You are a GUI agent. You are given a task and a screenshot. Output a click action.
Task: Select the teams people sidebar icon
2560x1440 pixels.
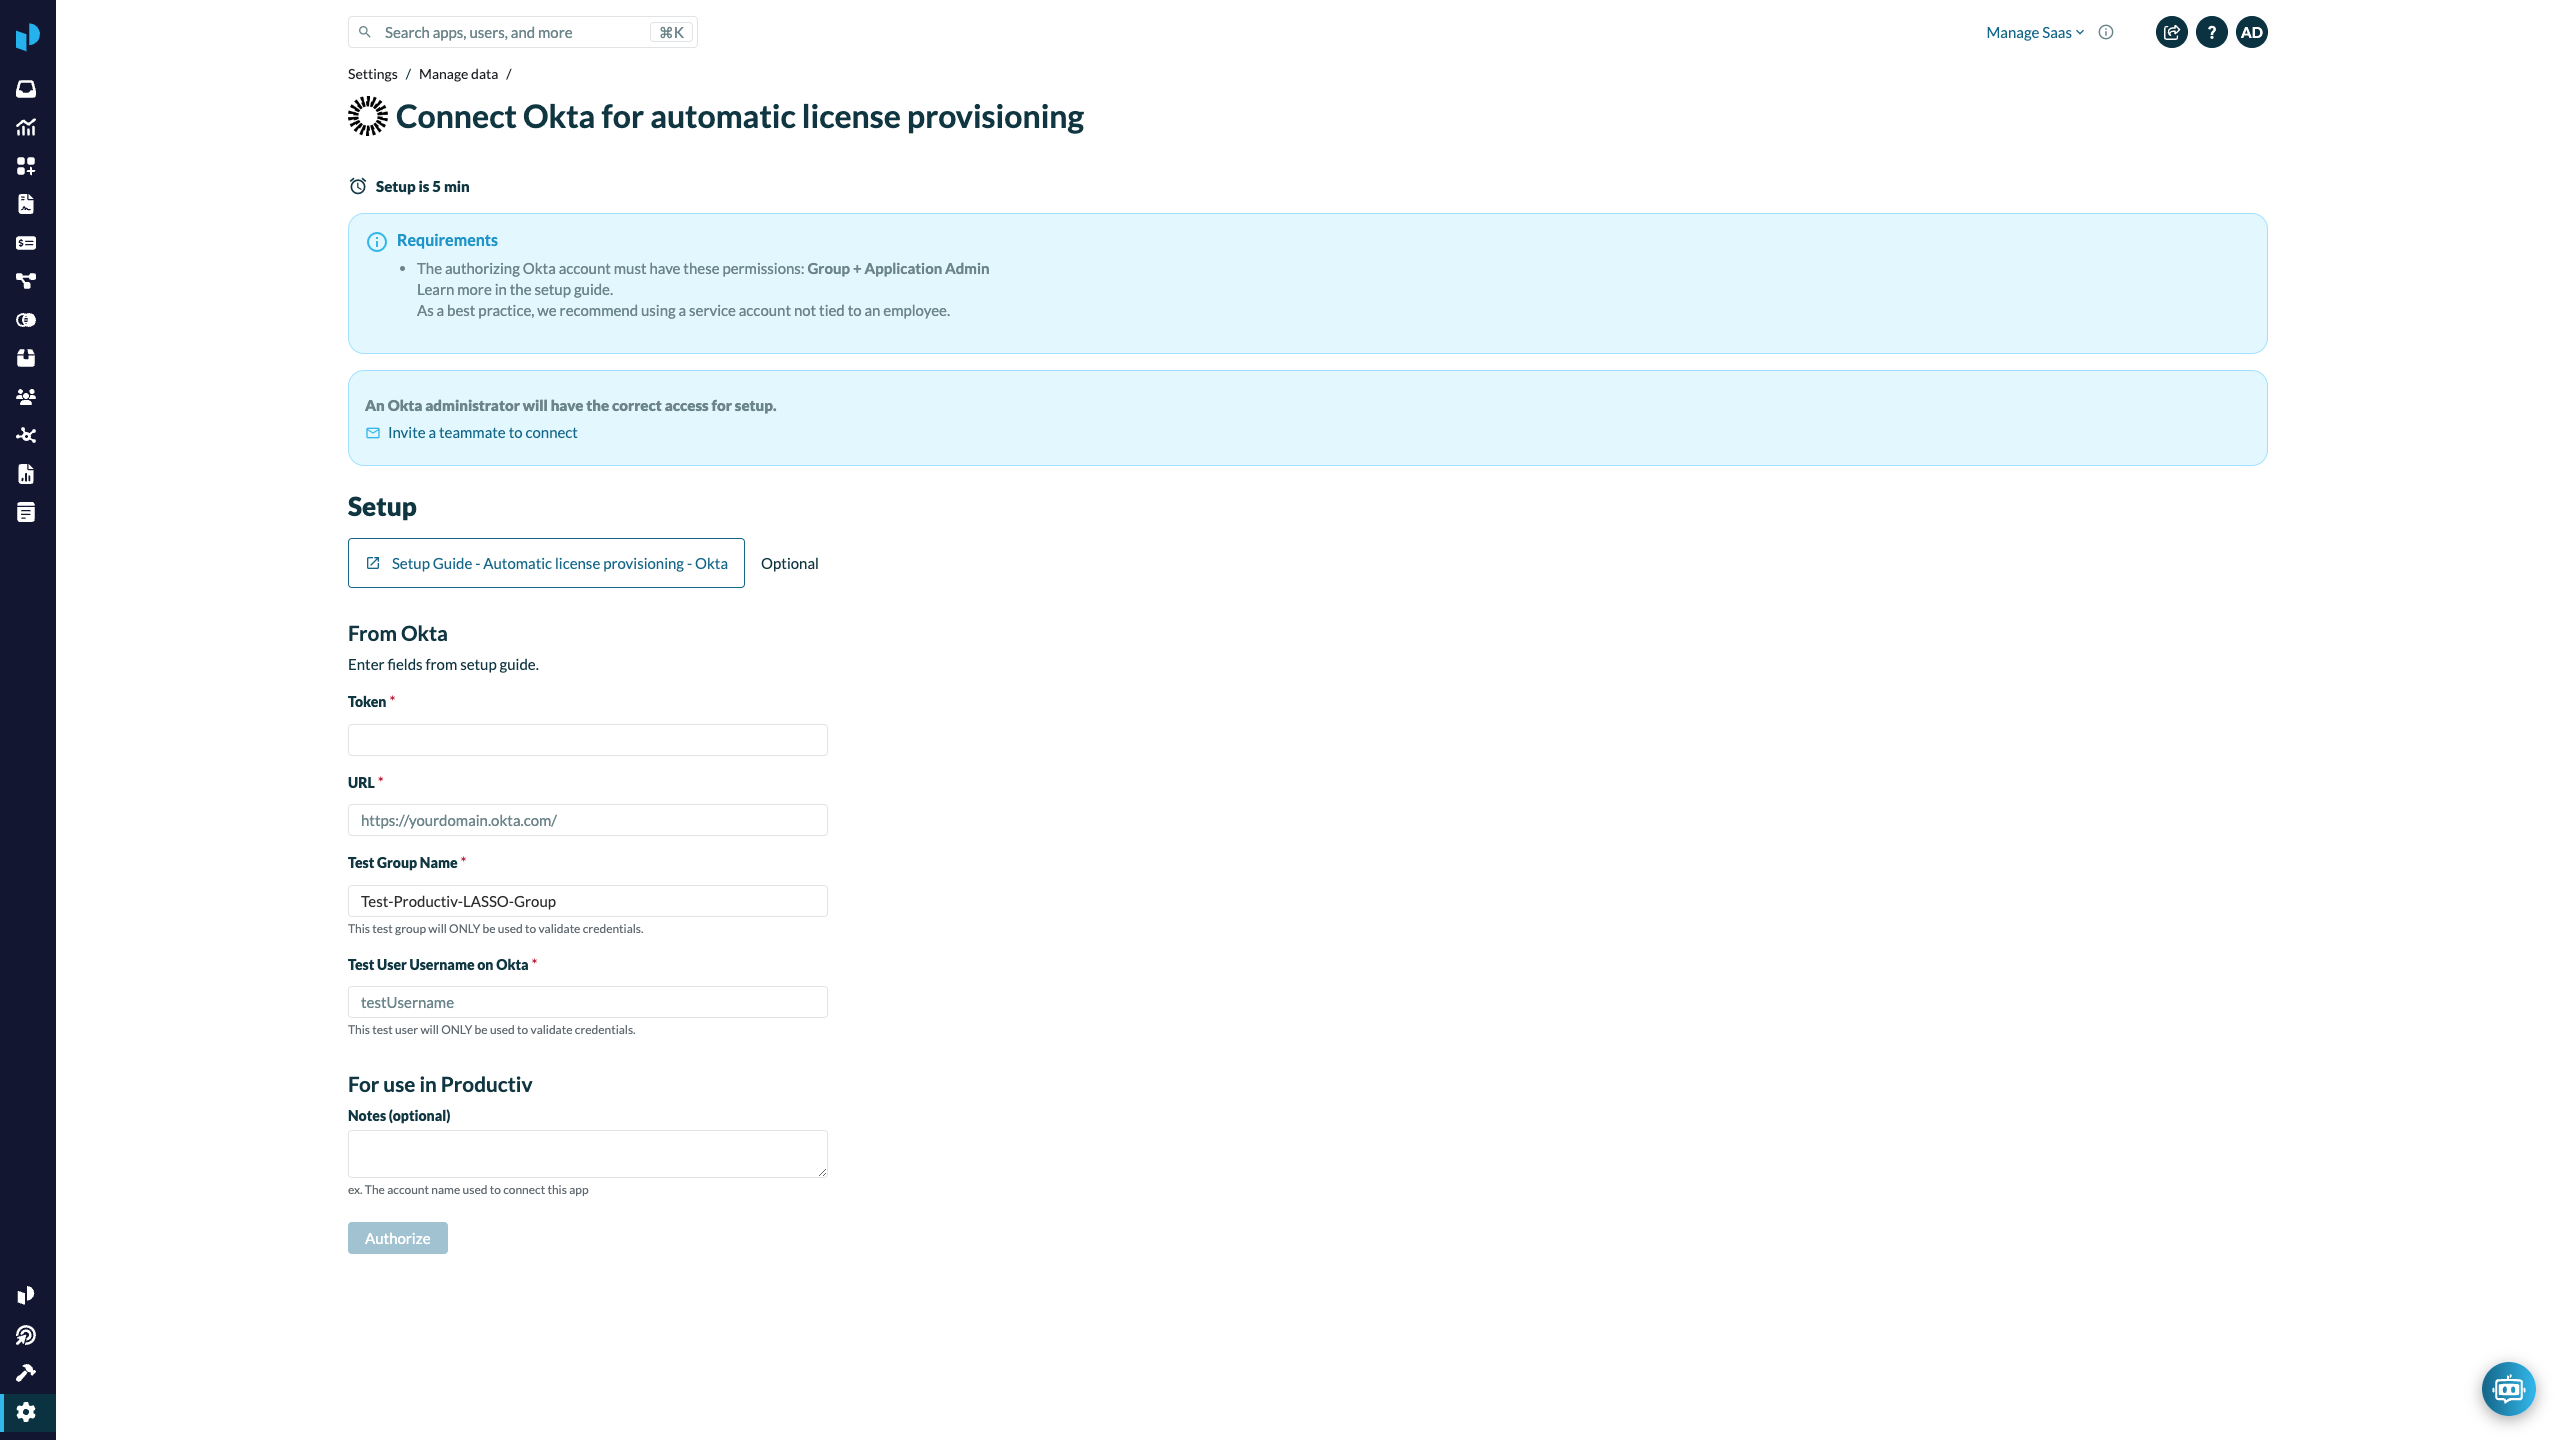(27, 396)
